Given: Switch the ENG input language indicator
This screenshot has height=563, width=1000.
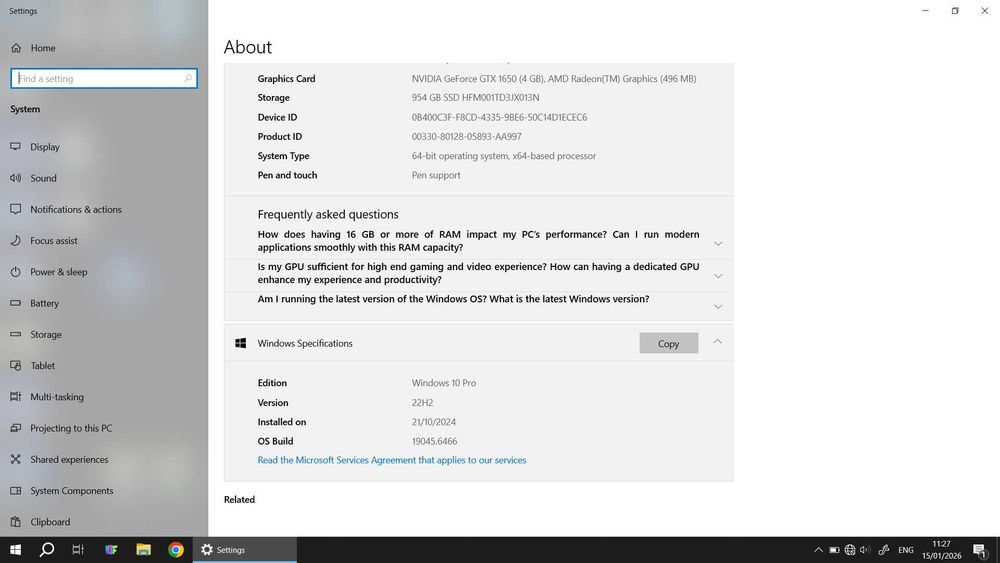Looking at the screenshot, I should coord(906,550).
